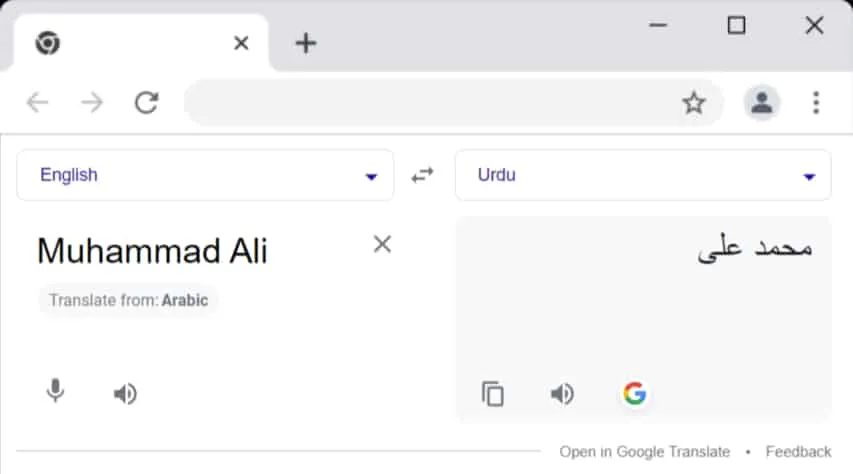Open the Feedback link
The width and height of the screenshot is (853, 474).
click(798, 452)
